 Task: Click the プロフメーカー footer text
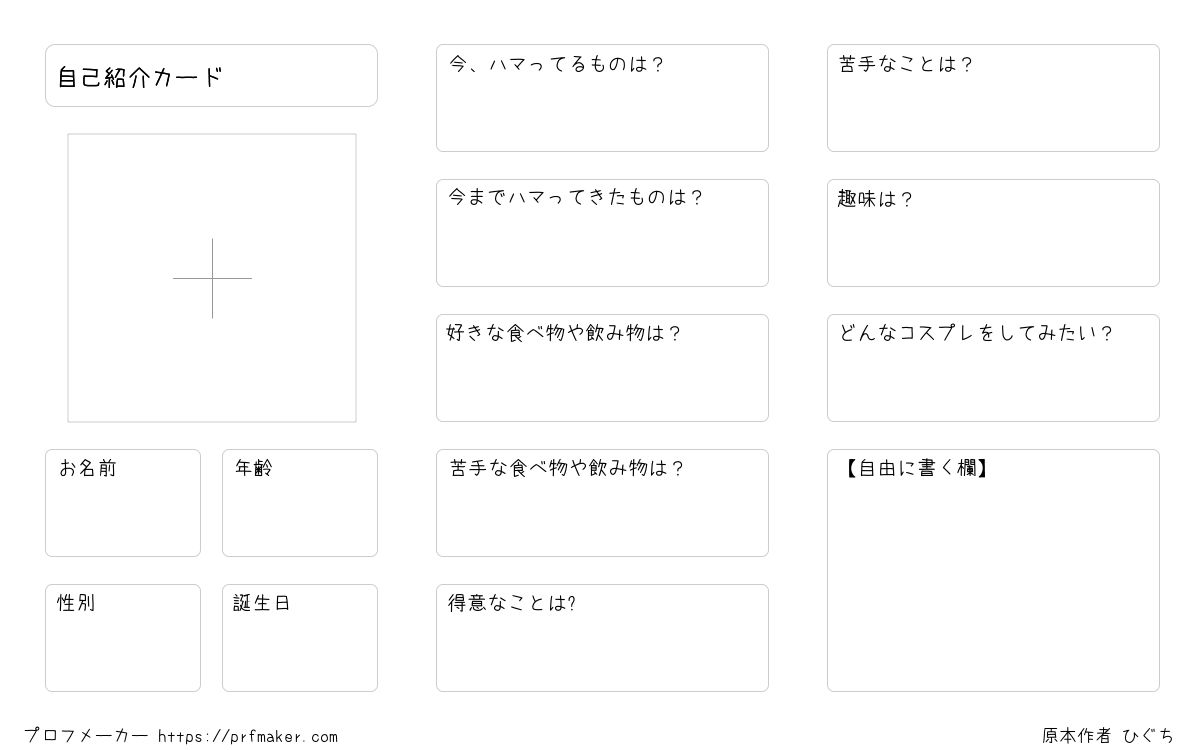pyautogui.click(x=87, y=736)
